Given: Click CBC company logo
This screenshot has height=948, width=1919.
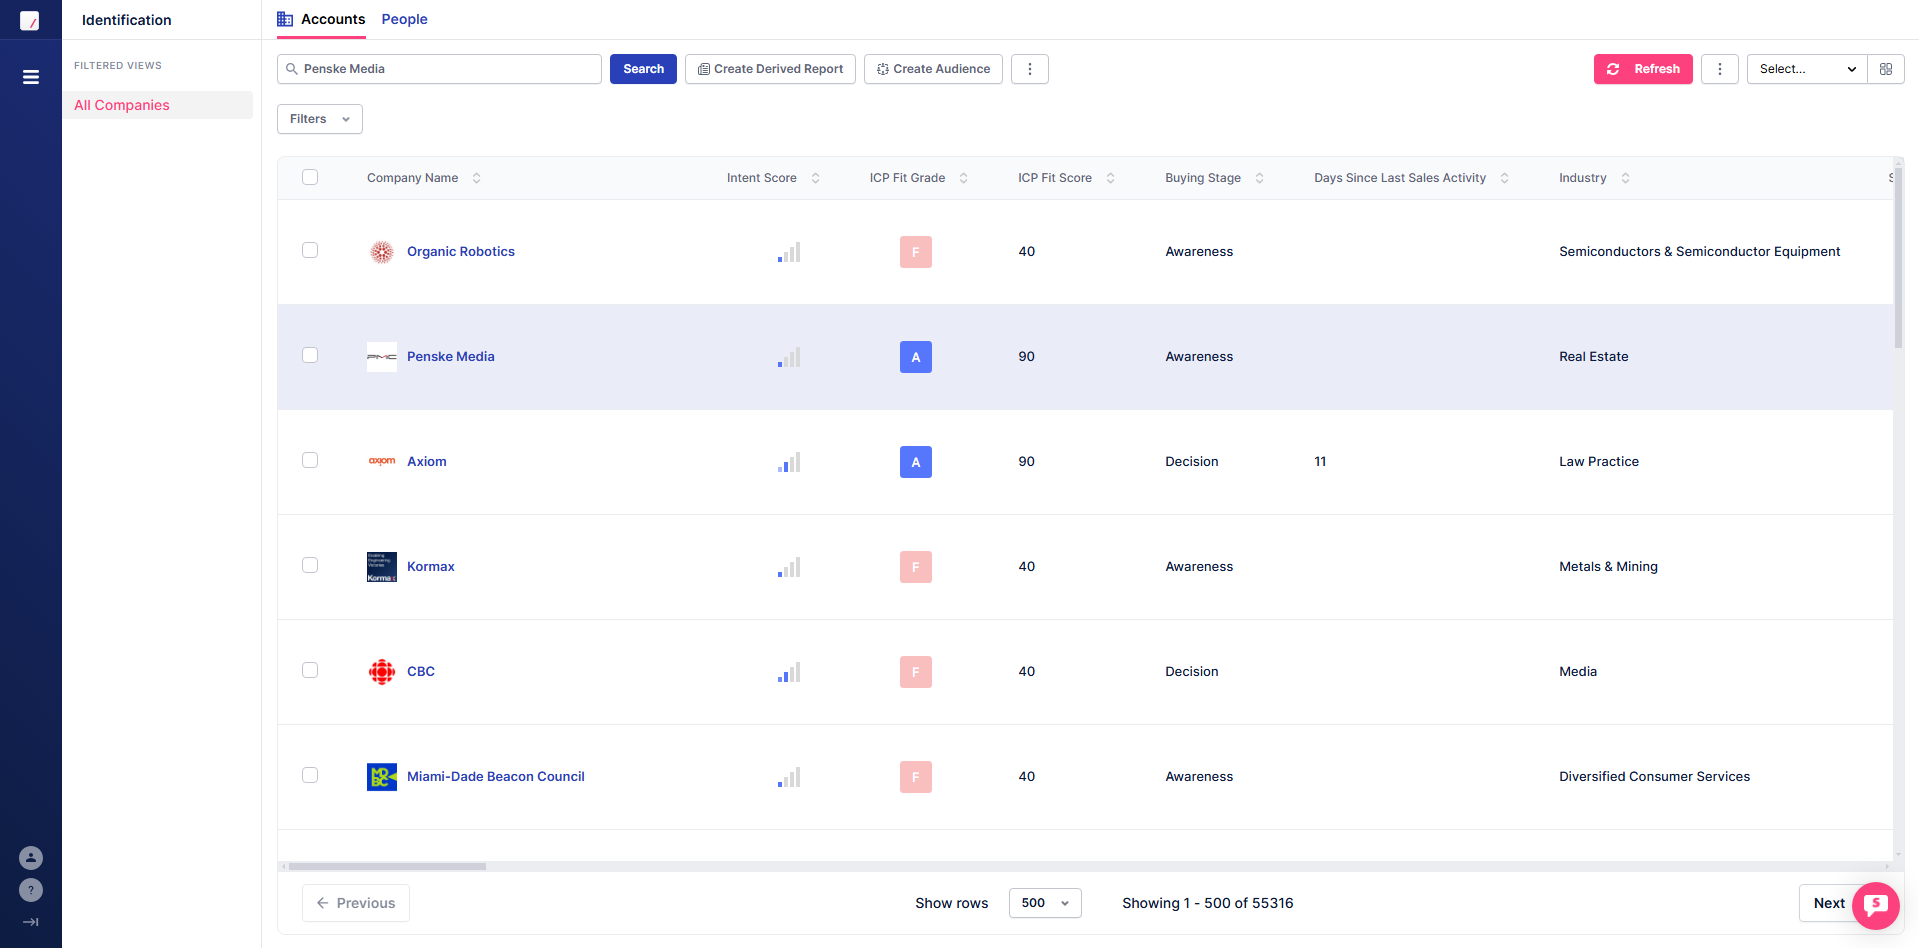Looking at the screenshot, I should [382, 672].
